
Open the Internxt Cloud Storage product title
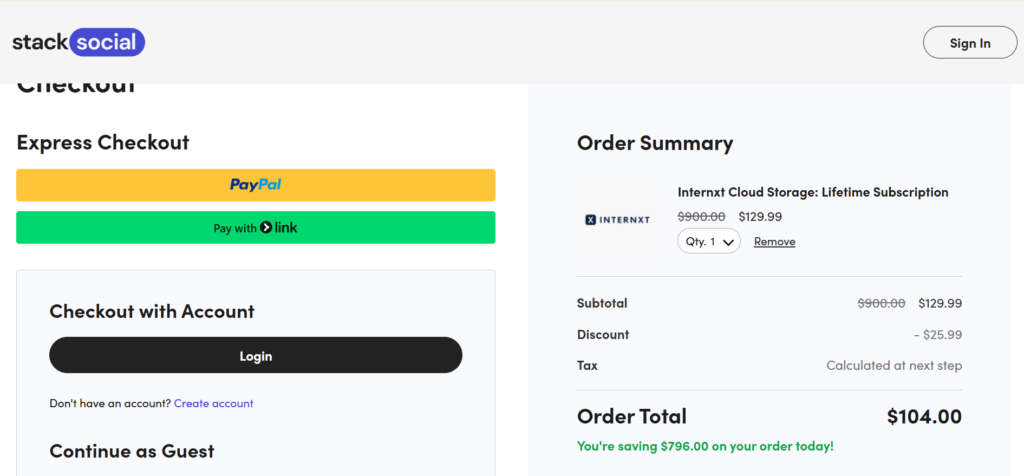point(812,192)
